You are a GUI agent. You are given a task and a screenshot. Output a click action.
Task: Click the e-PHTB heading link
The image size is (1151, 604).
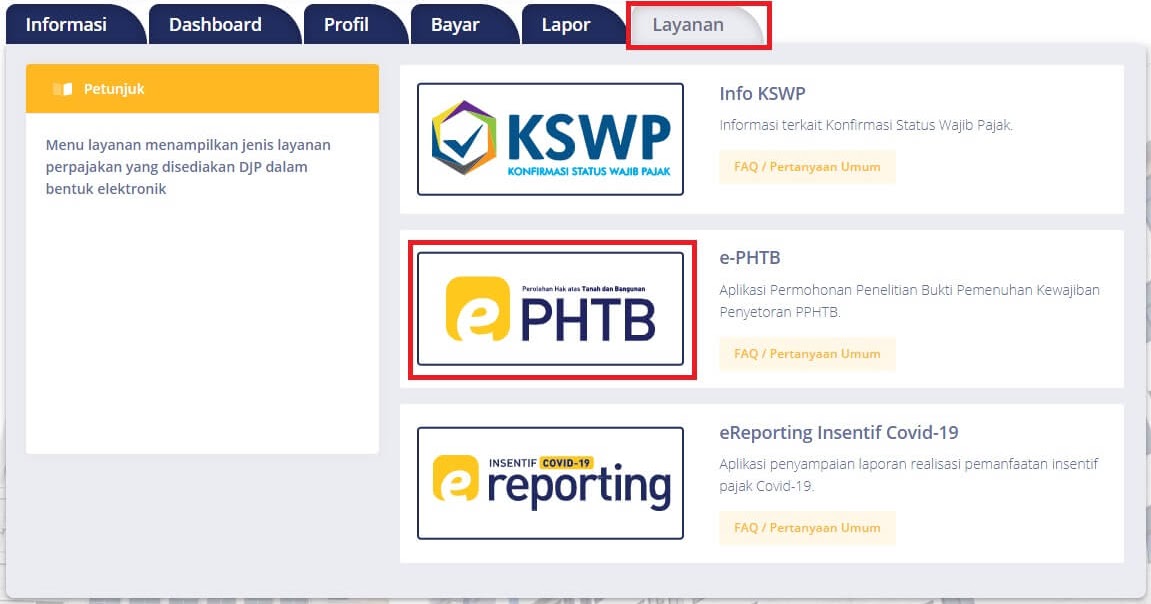[750, 257]
